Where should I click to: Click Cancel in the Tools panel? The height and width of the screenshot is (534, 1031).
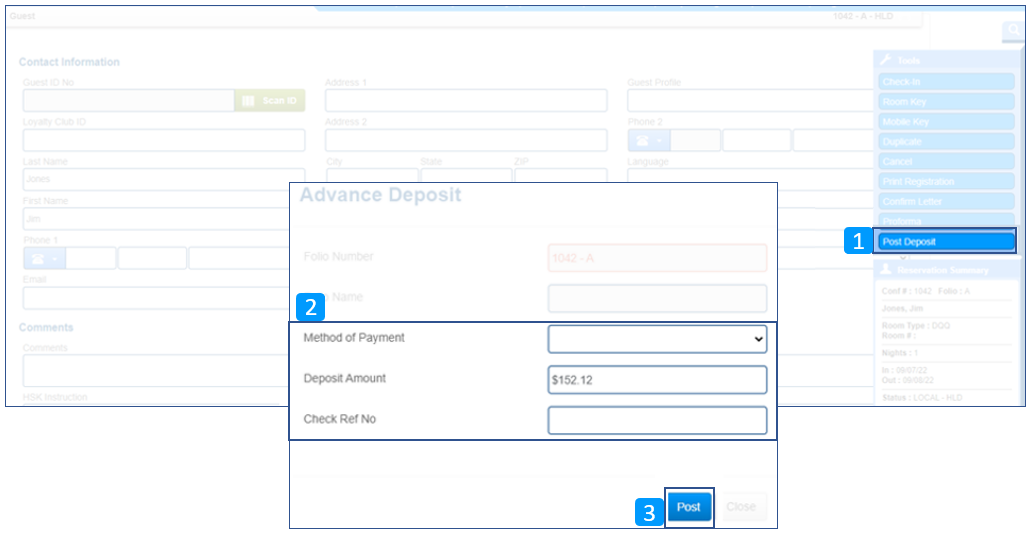tap(946, 162)
